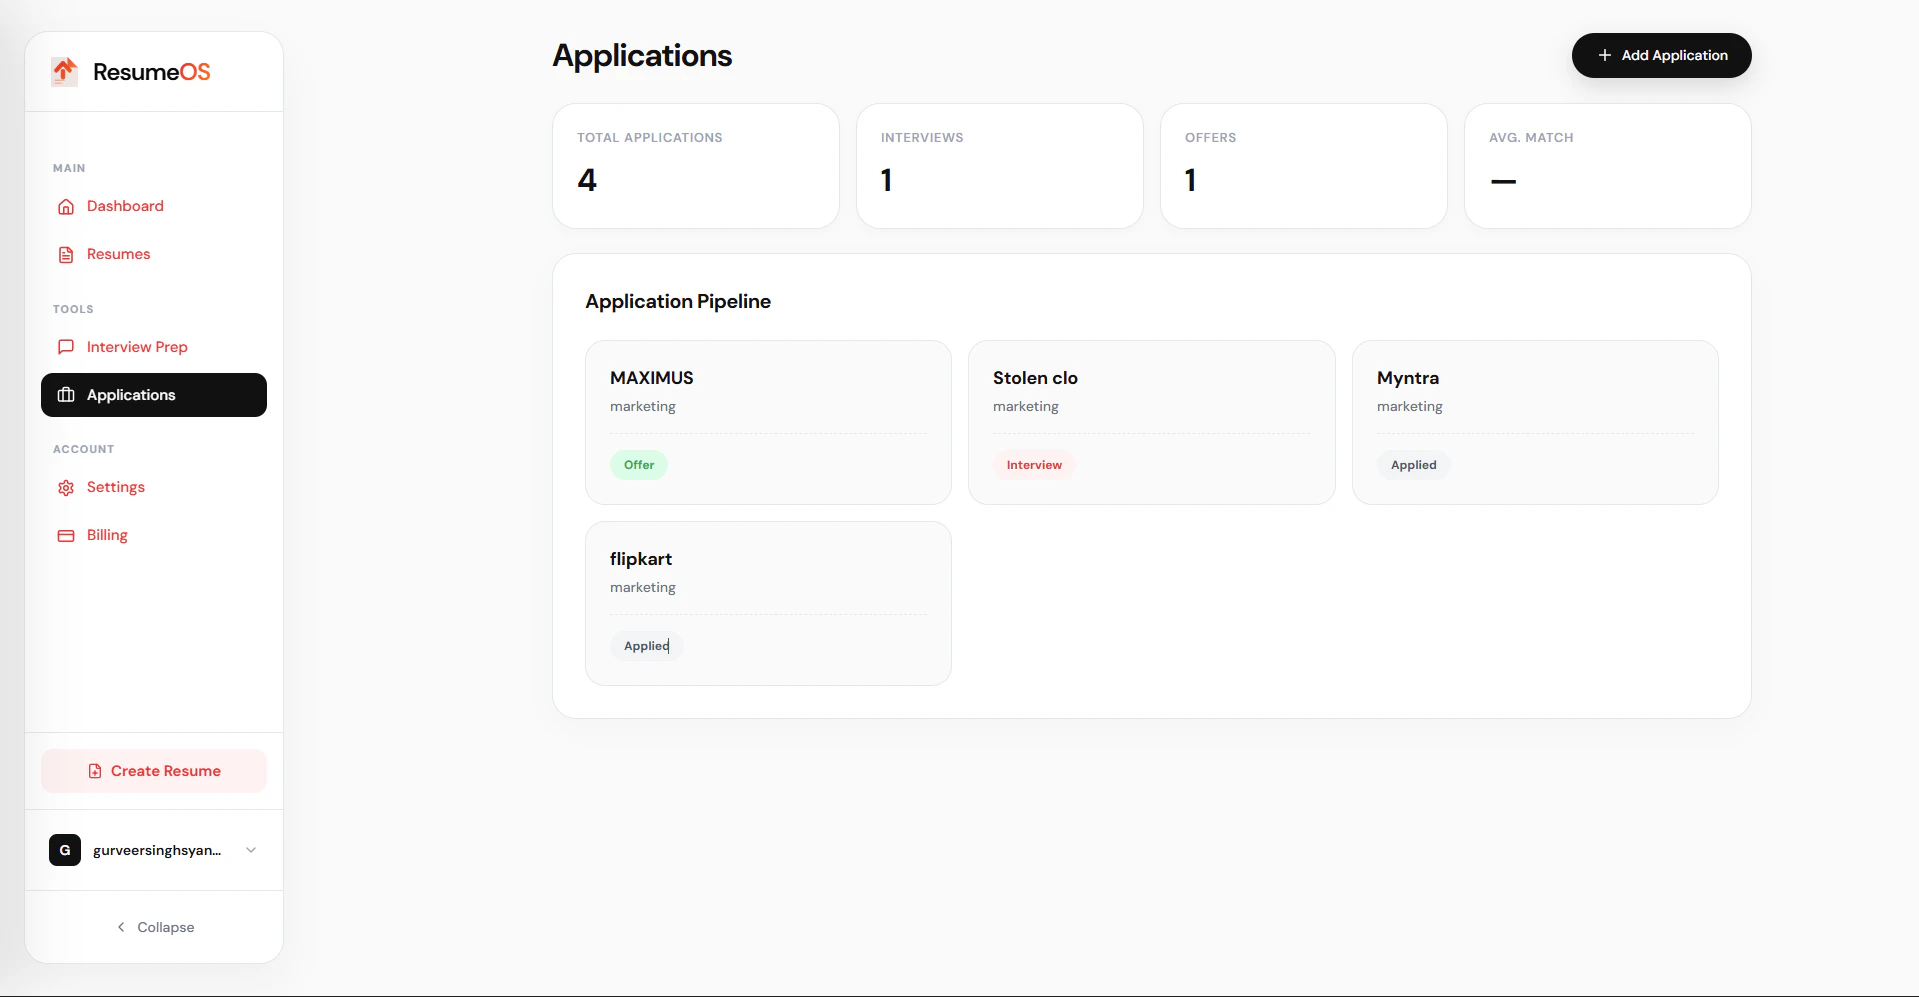
Task: Click the green Offer badge on MAXIMUS
Action: click(x=638, y=464)
